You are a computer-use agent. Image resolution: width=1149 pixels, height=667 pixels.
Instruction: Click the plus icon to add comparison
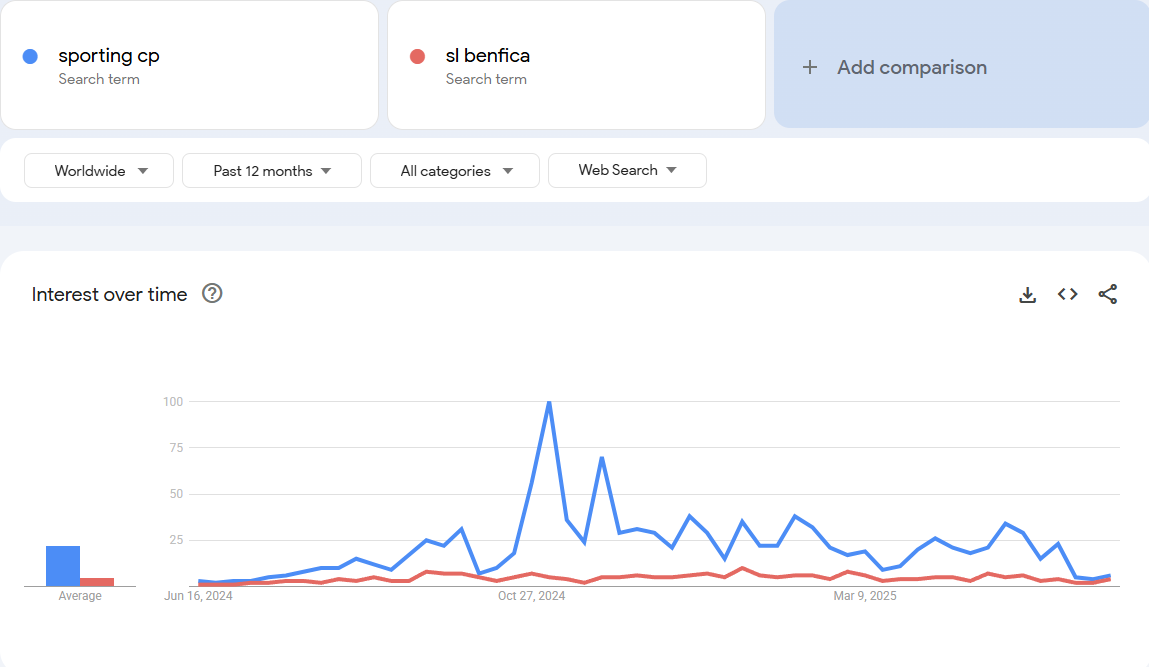810,67
